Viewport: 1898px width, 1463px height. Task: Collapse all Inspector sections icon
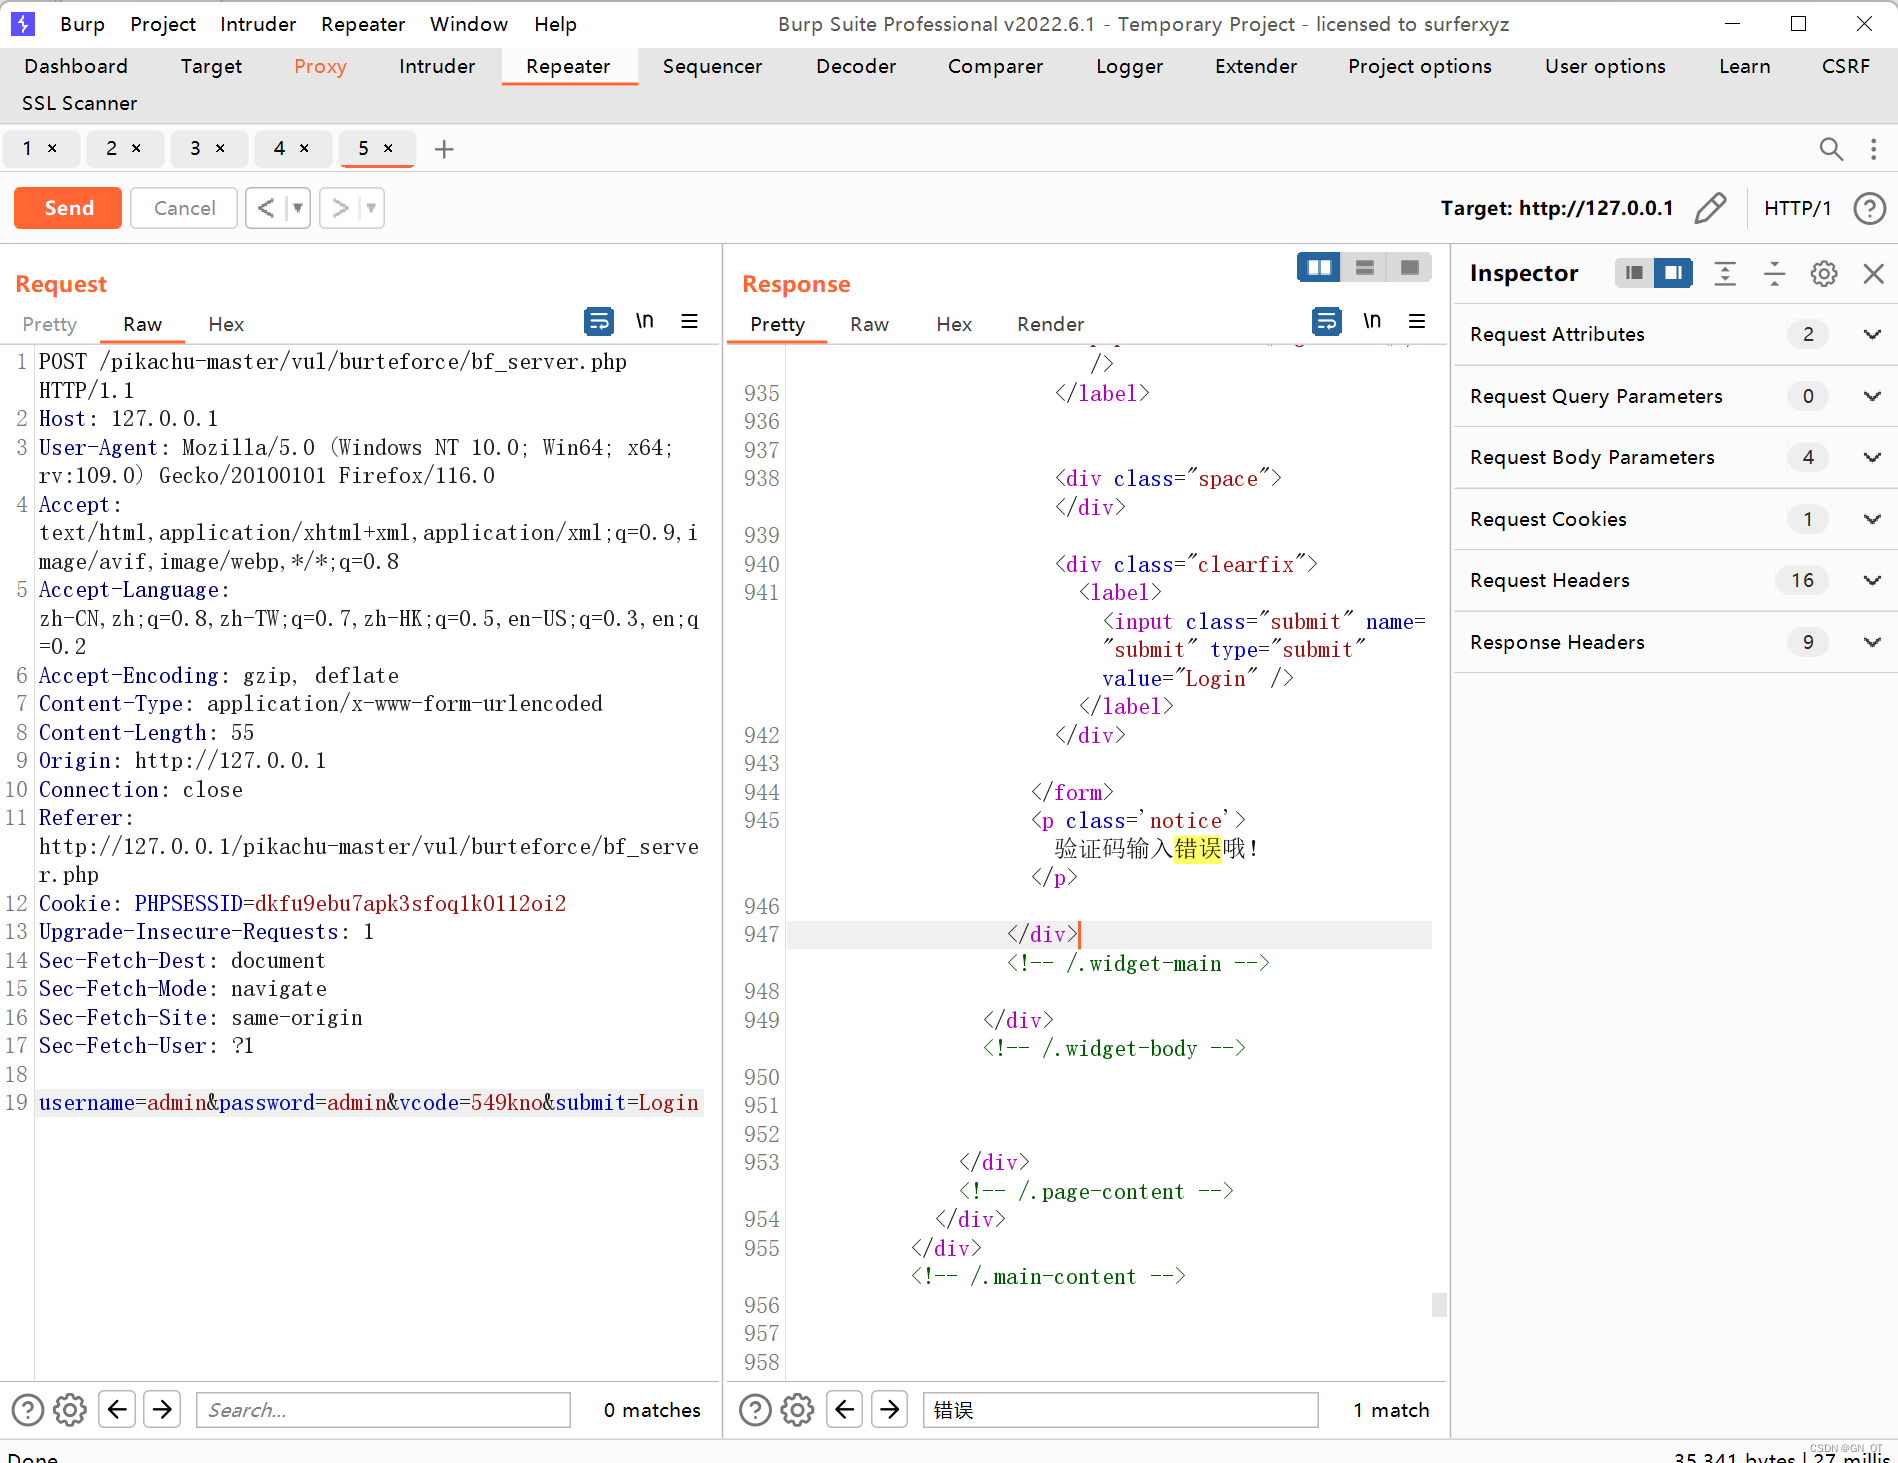pos(1775,273)
